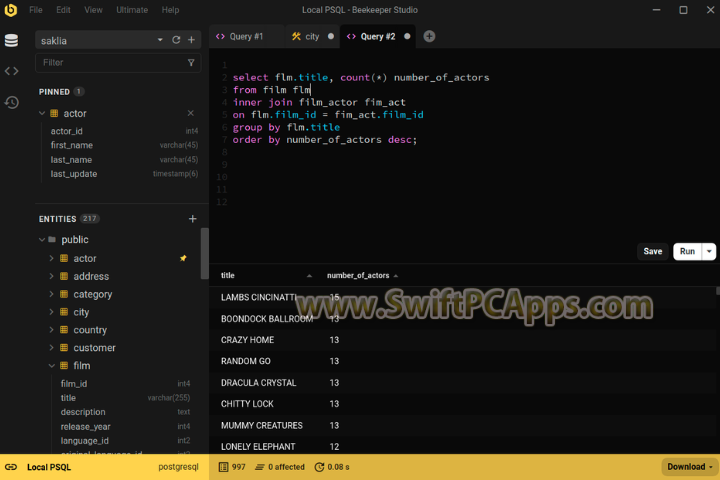The height and width of the screenshot is (480, 720).
Task: Open the query history clock icon
Action: pyautogui.click(x=11, y=102)
